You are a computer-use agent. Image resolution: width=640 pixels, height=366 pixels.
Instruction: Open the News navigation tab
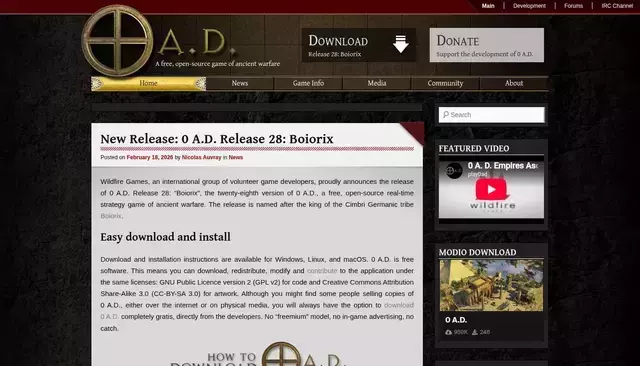click(240, 83)
